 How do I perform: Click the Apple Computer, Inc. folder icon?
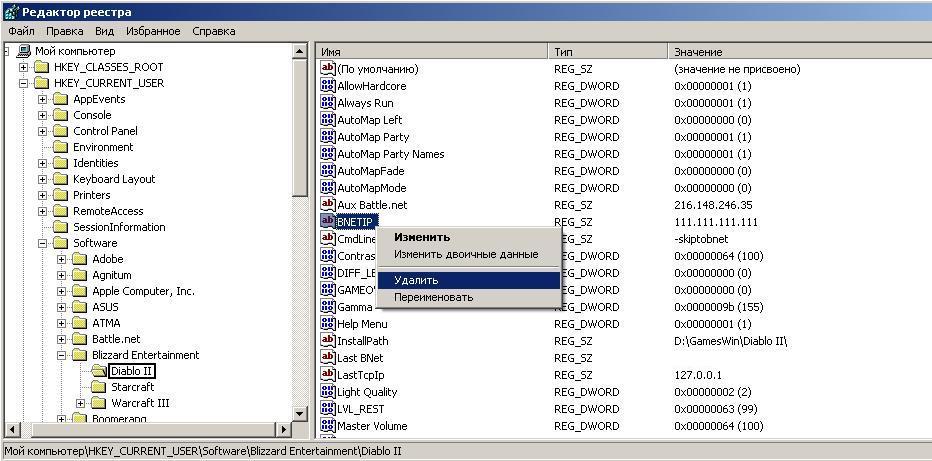[79, 291]
